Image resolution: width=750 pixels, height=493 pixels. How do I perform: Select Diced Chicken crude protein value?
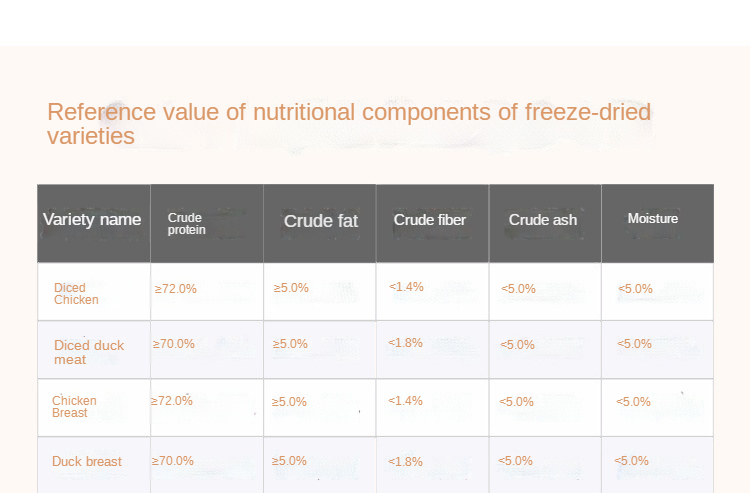coord(176,289)
